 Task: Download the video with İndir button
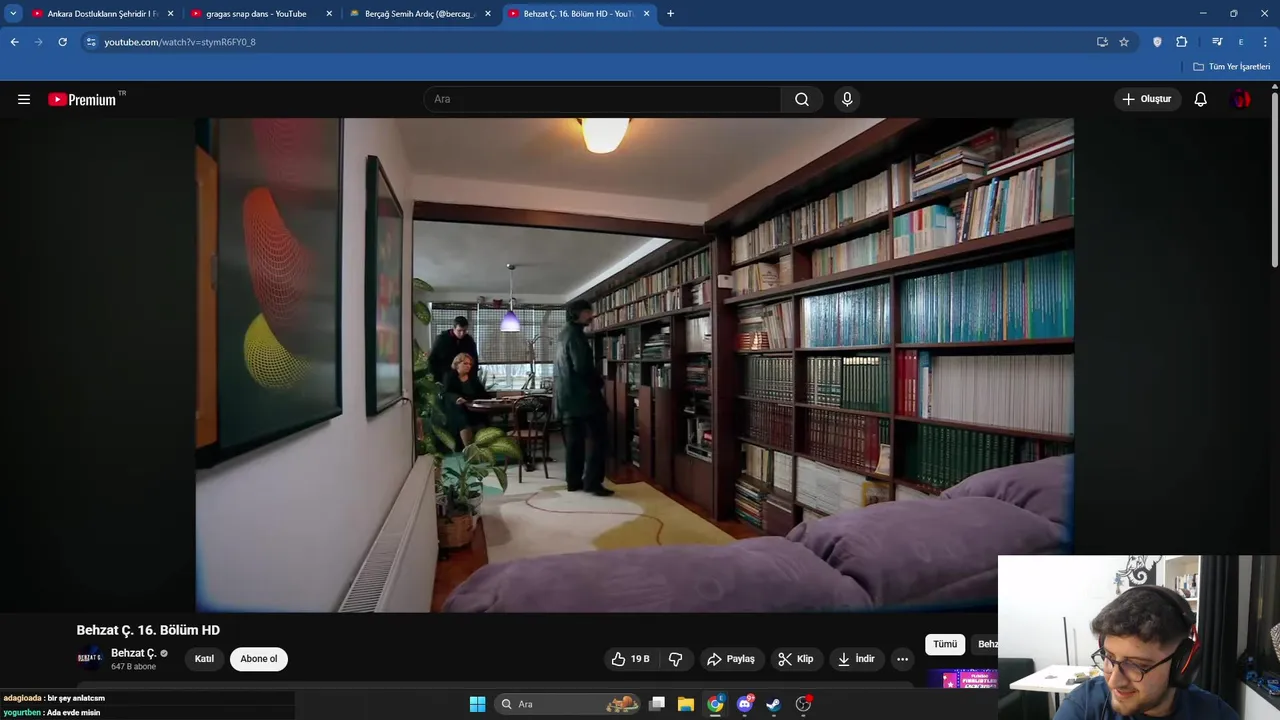coord(856,659)
